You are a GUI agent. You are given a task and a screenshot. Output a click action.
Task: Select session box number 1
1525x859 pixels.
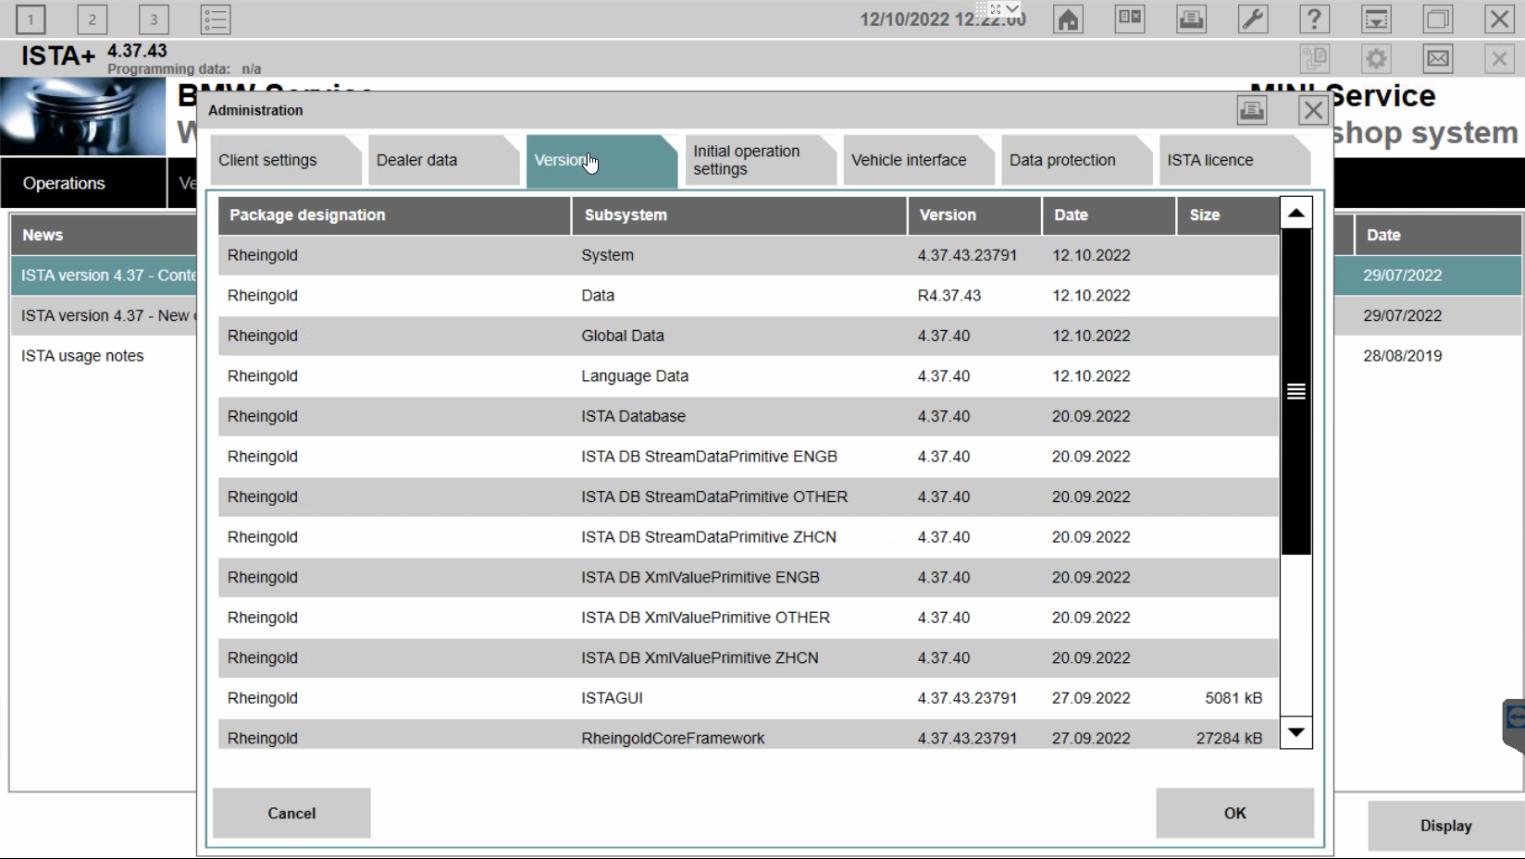point(31,19)
